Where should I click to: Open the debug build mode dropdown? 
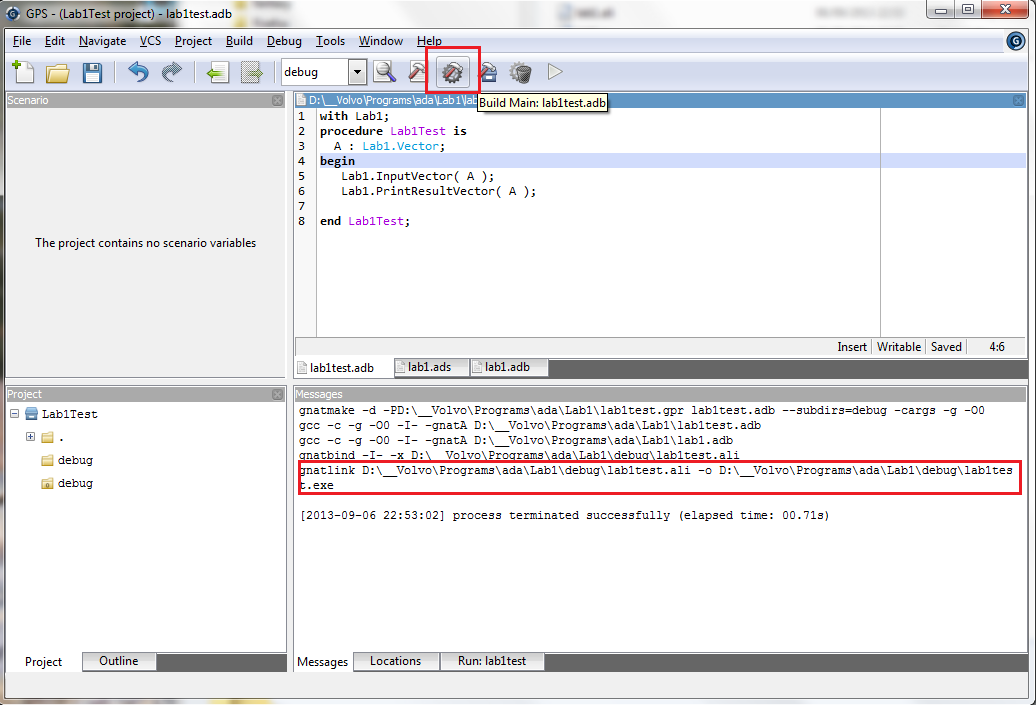click(x=358, y=72)
